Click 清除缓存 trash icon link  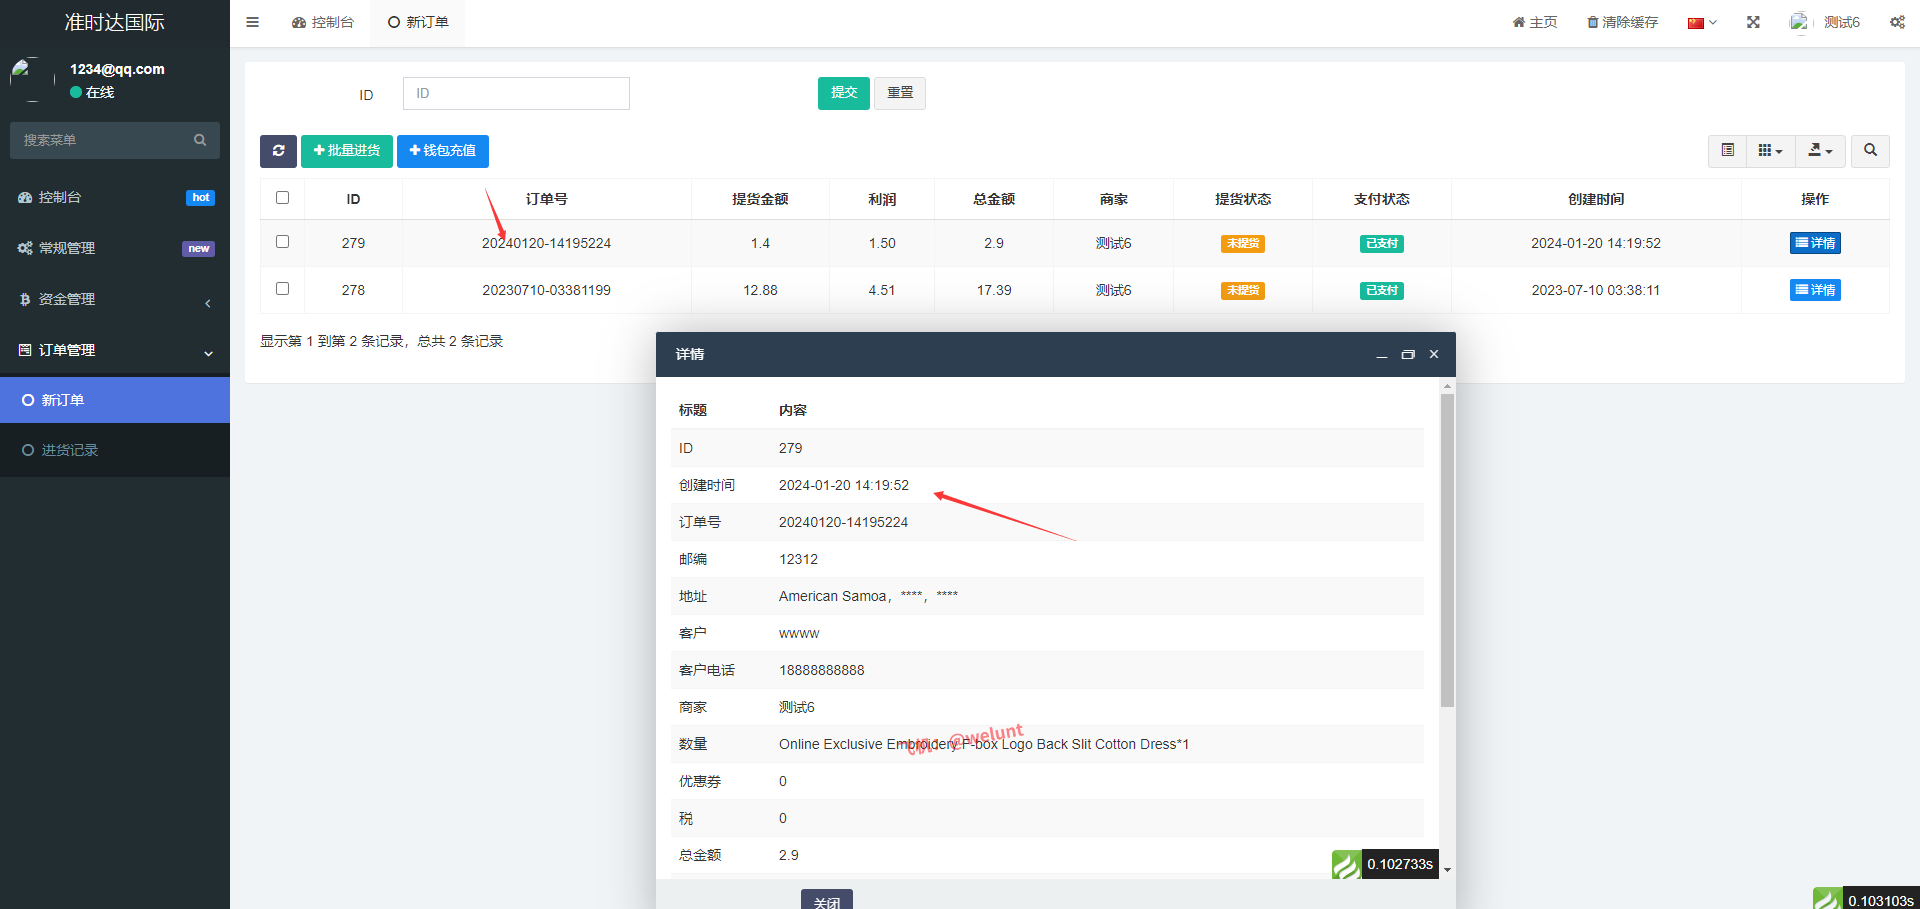[1622, 22]
